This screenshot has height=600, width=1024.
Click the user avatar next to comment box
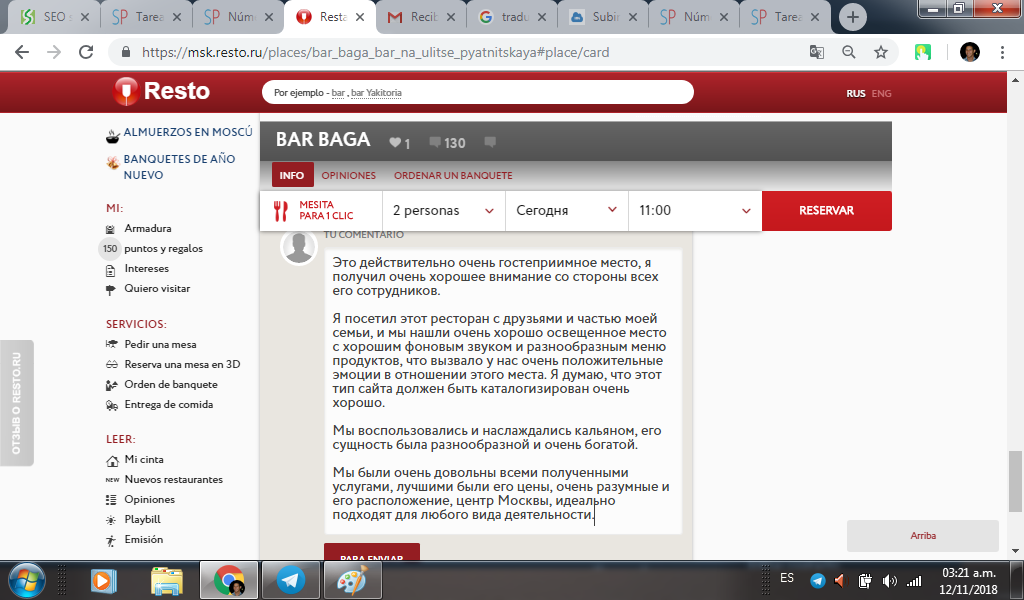click(299, 246)
